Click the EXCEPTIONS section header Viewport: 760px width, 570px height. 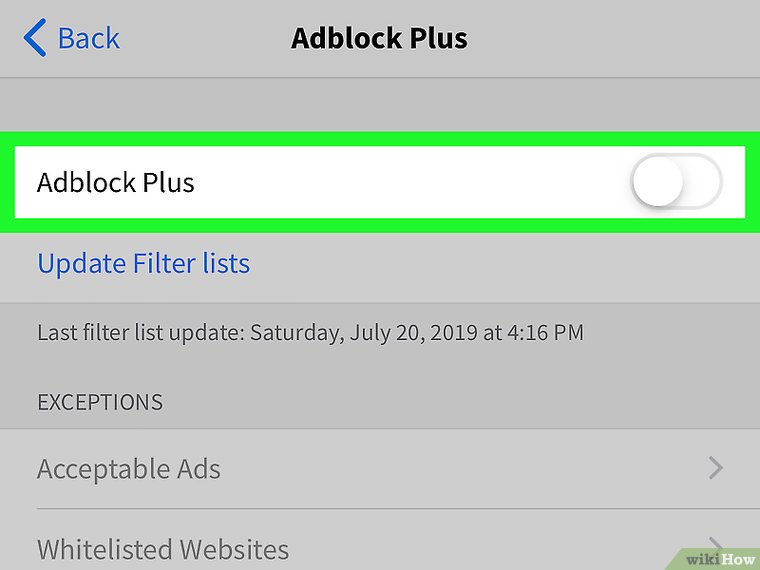pyautogui.click(x=100, y=402)
